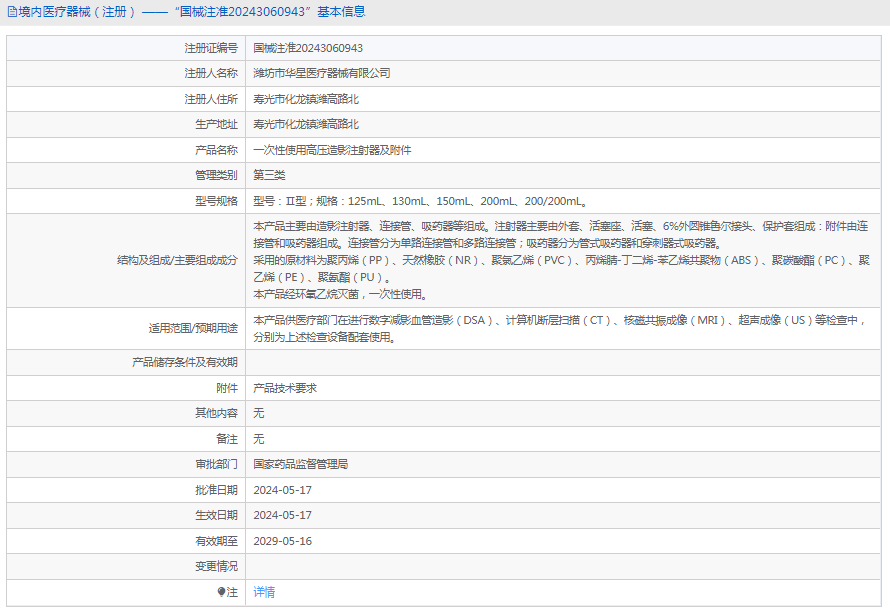
Task: Select approval date 2024-05-17 in 批准日期 row
Action: [x=282, y=491]
